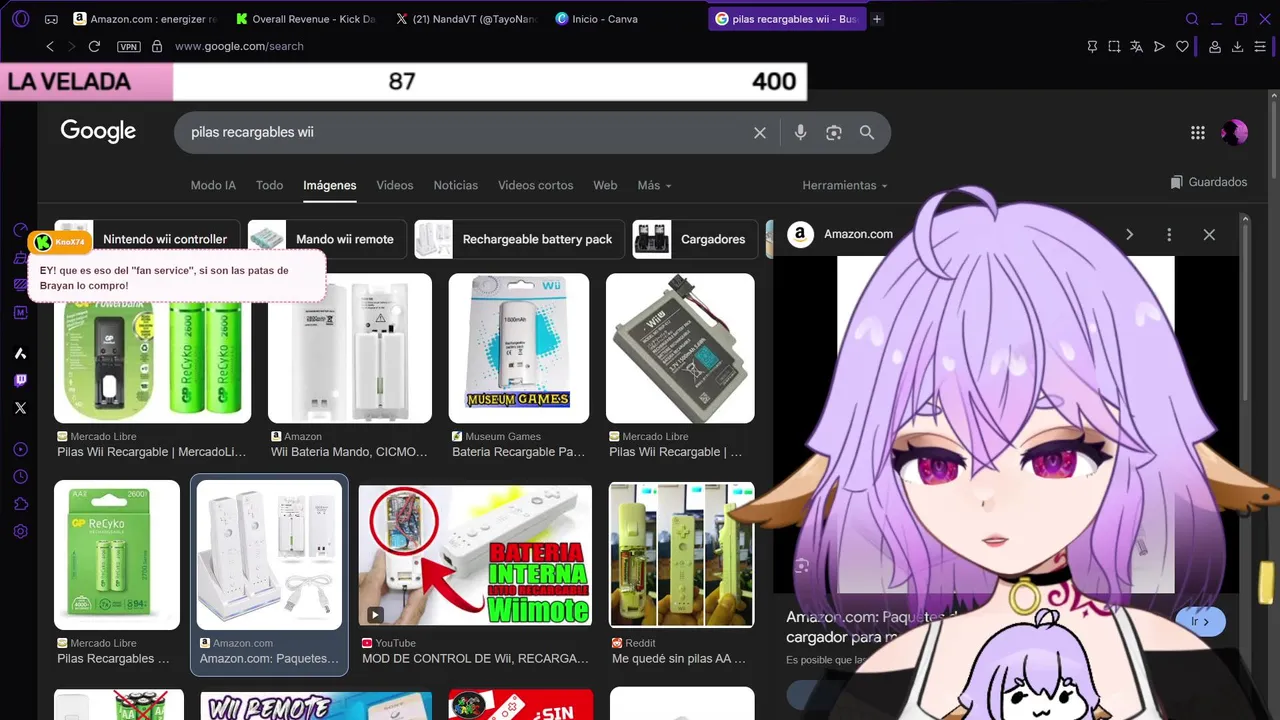This screenshot has width=1280, height=720.
Task: Switch to the Modo IA tab
Action: pyautogui.click(x=213, y=185)
